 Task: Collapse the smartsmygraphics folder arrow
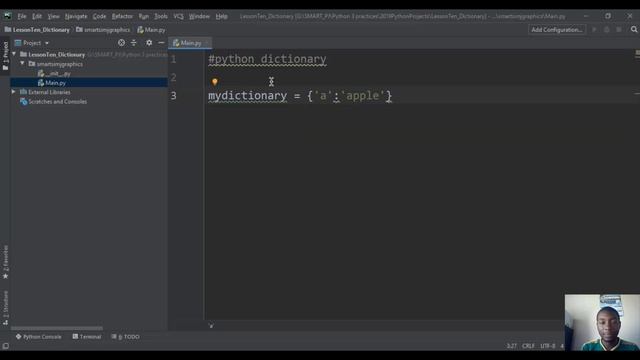(22, 64)
